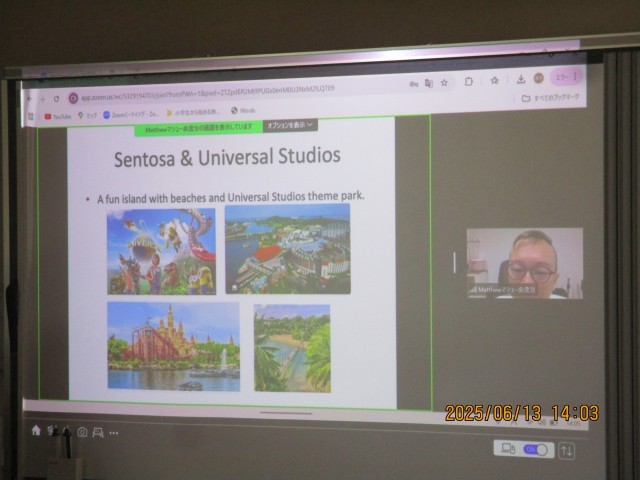
Task: Reload the page with the refresh icon
Action: click(x=56, y=99)
